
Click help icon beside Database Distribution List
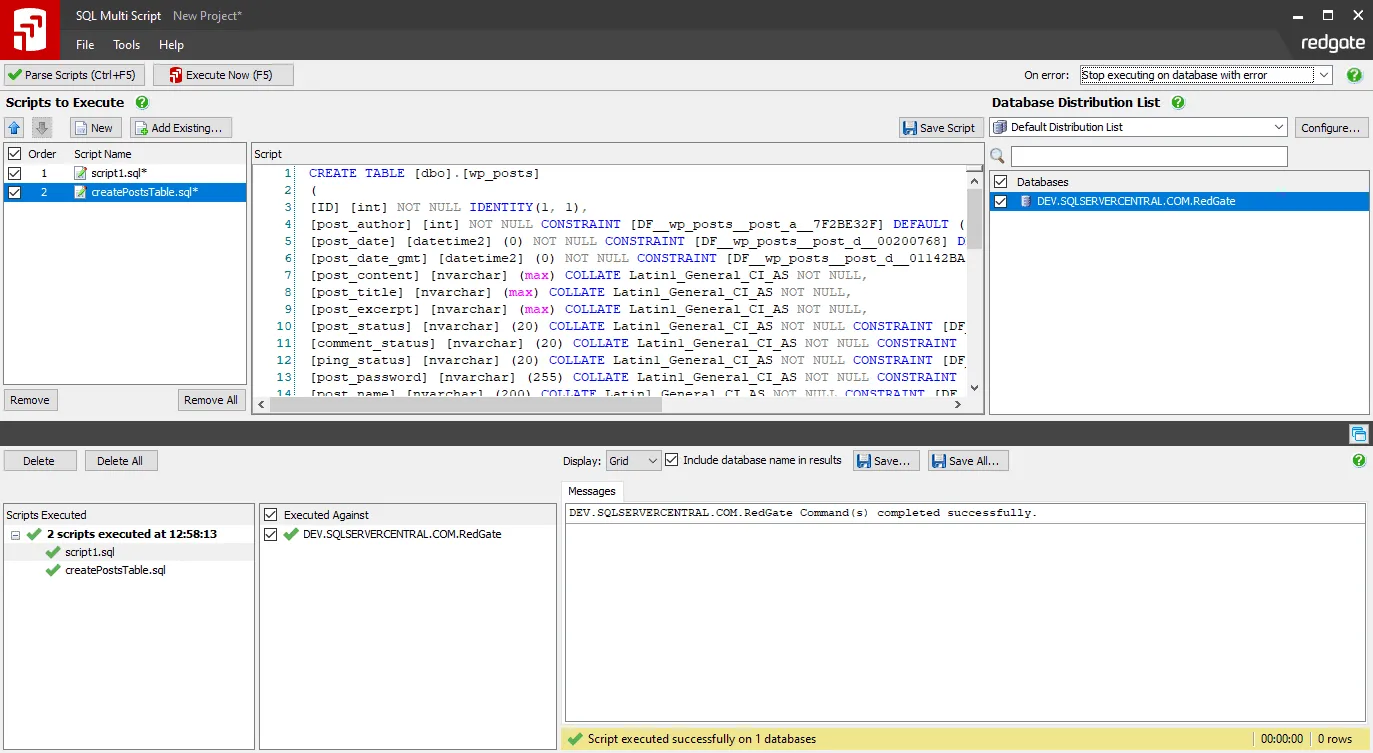(x=1178, y=102)
